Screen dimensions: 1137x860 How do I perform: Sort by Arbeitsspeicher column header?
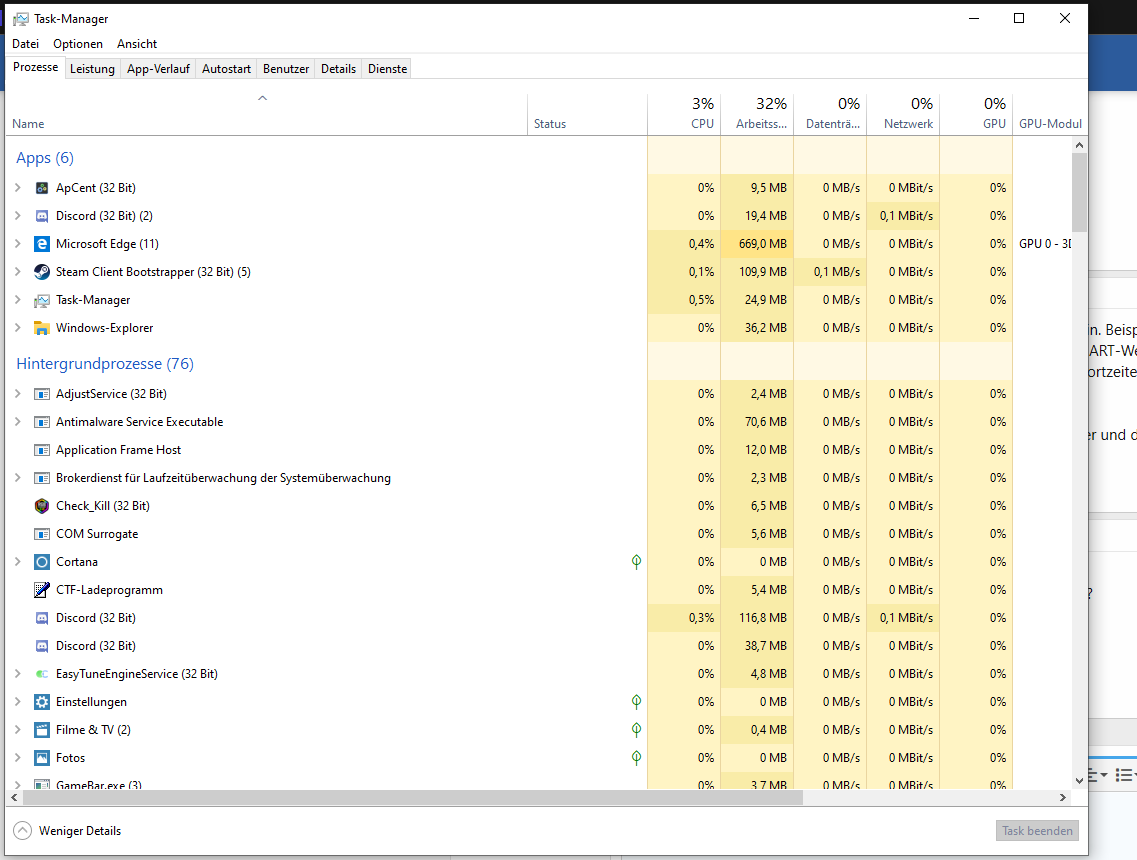pos(757,114)
